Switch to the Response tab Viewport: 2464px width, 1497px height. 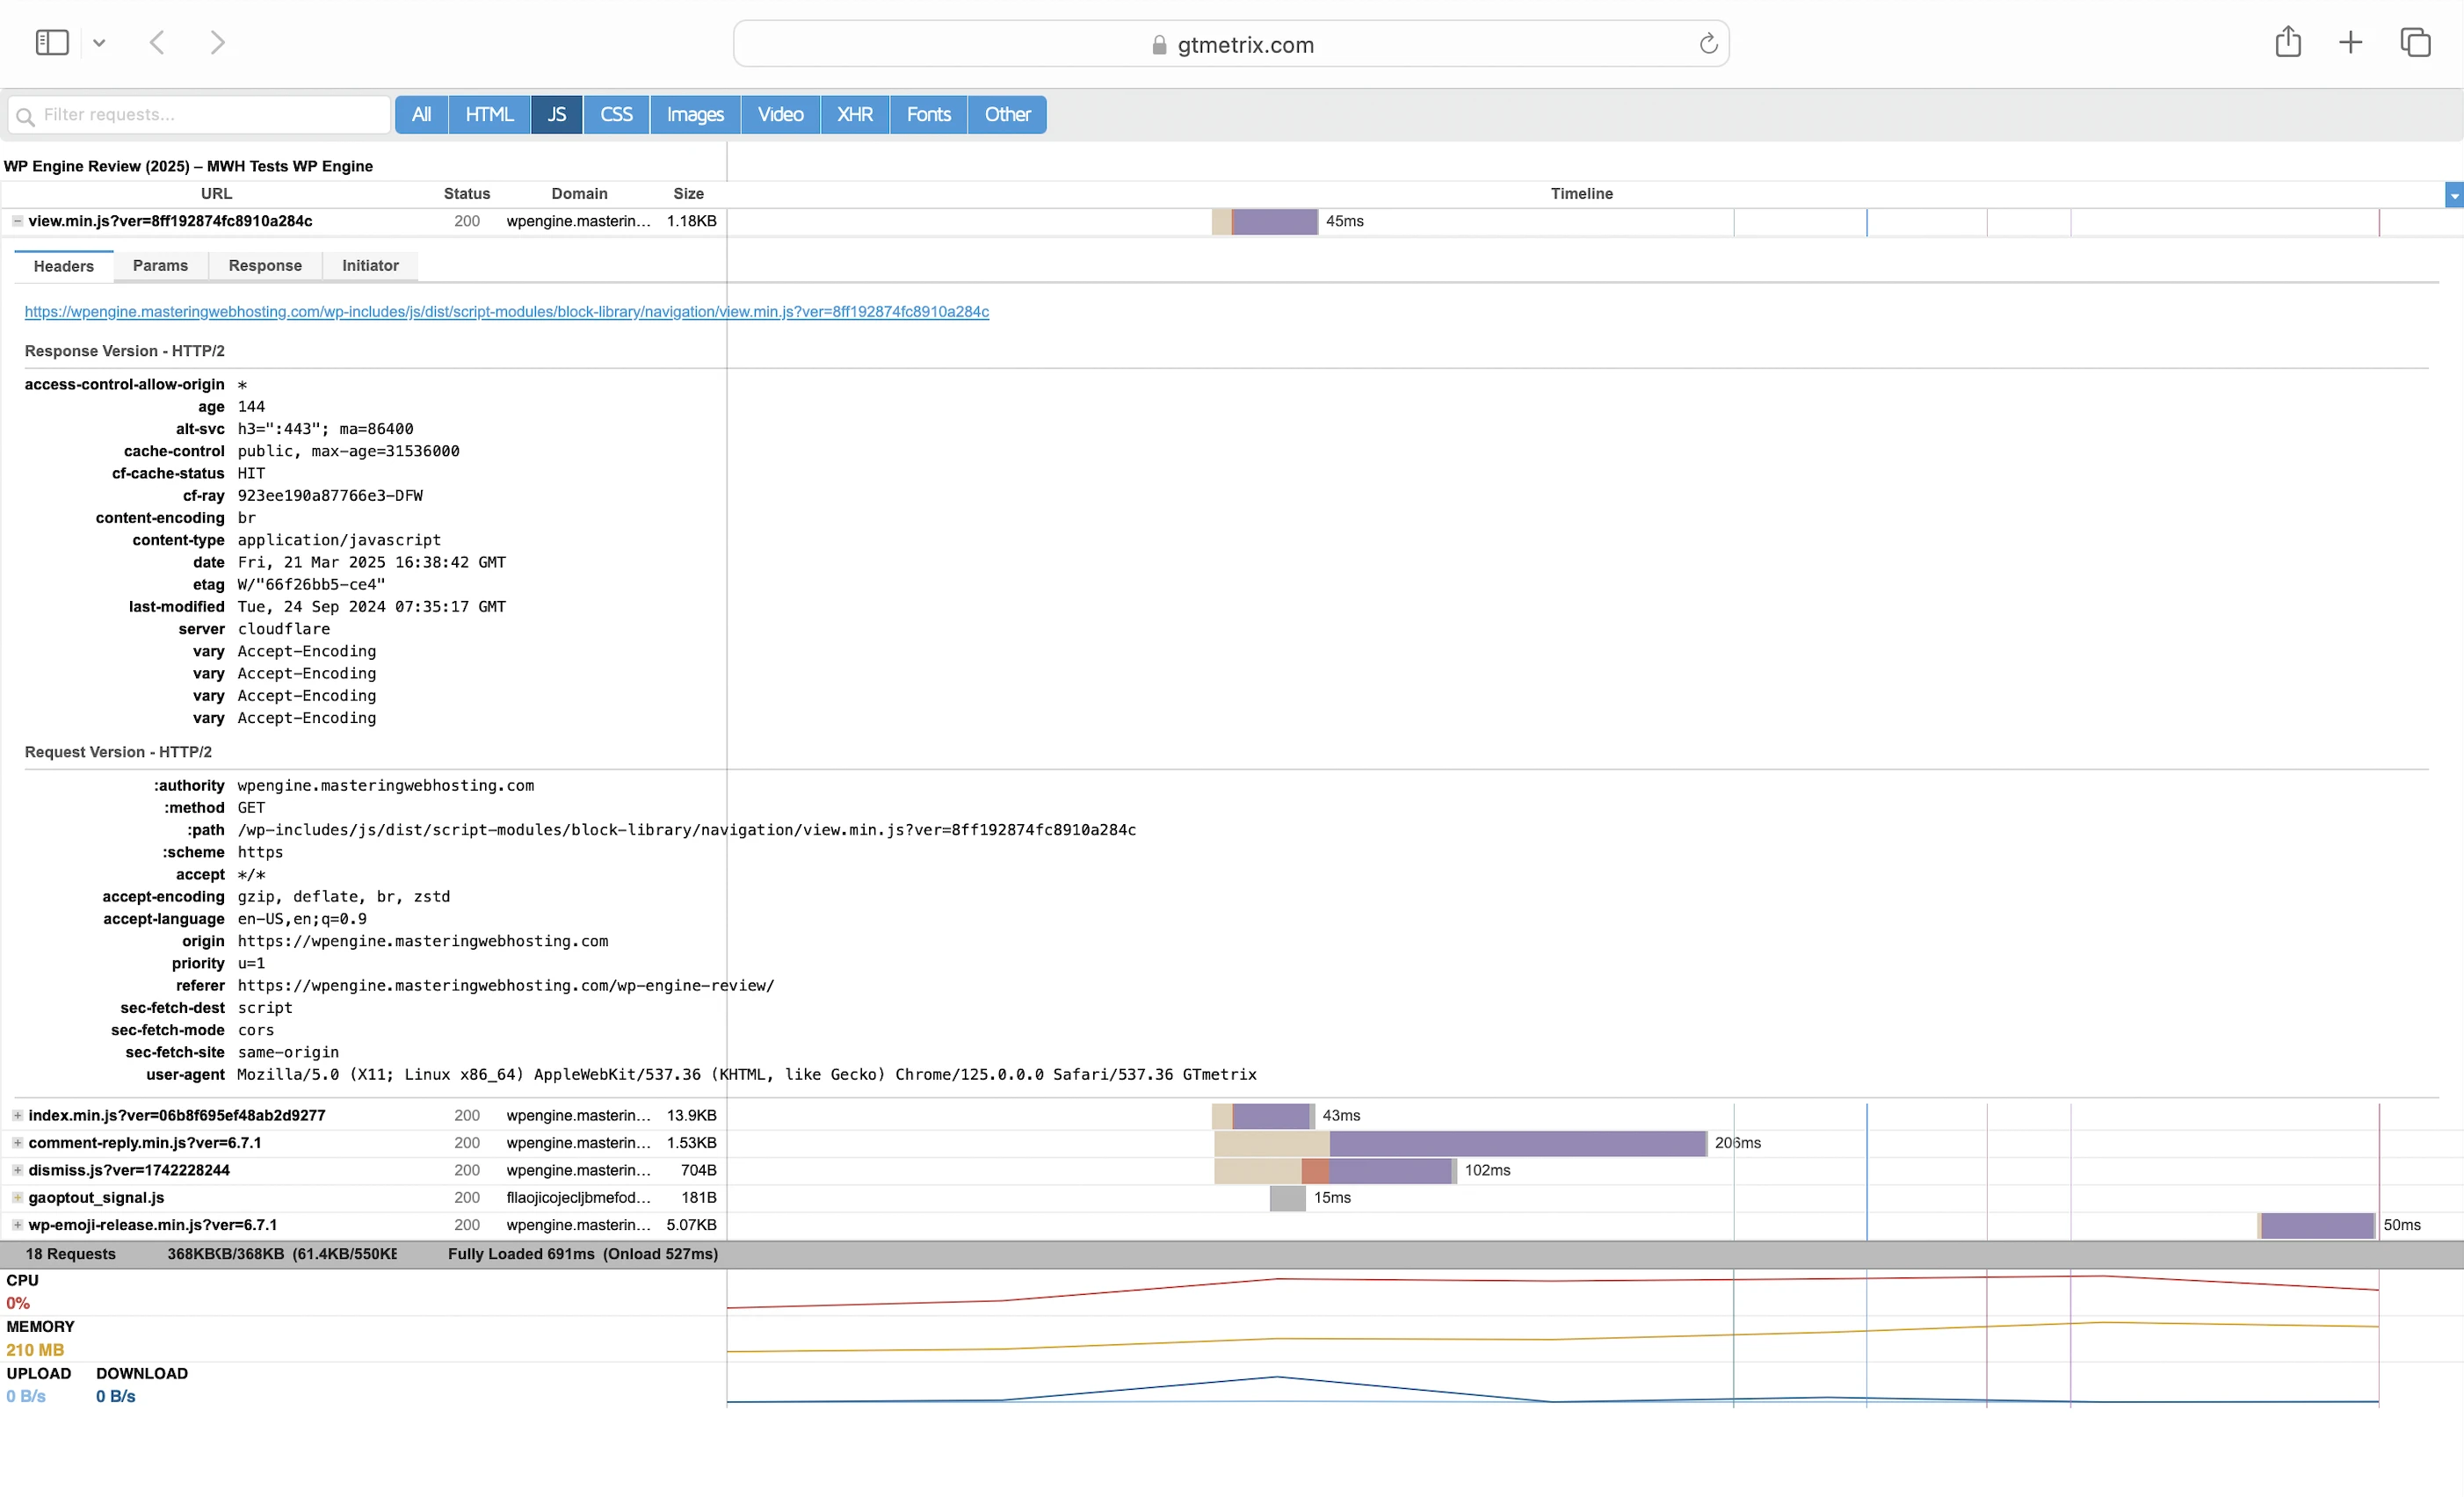[x=265, y=266]
